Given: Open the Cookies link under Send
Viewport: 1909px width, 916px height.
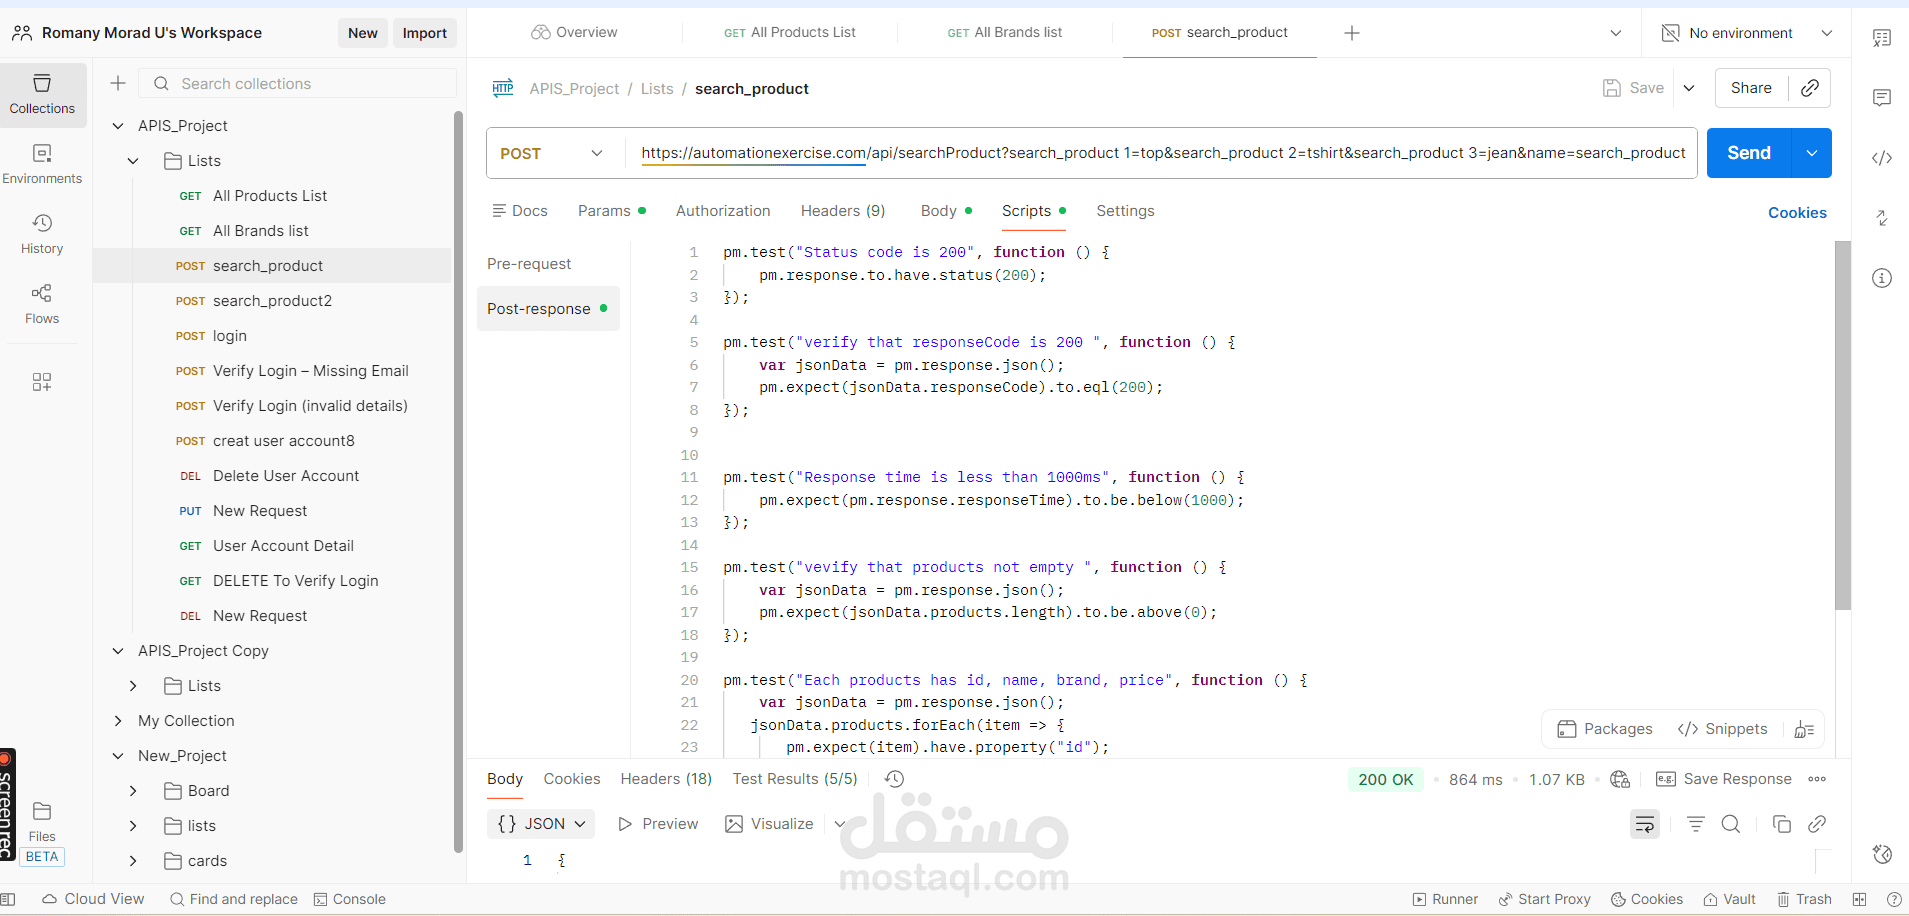Looking at the screenshot, I should [x=1797, y=213].
